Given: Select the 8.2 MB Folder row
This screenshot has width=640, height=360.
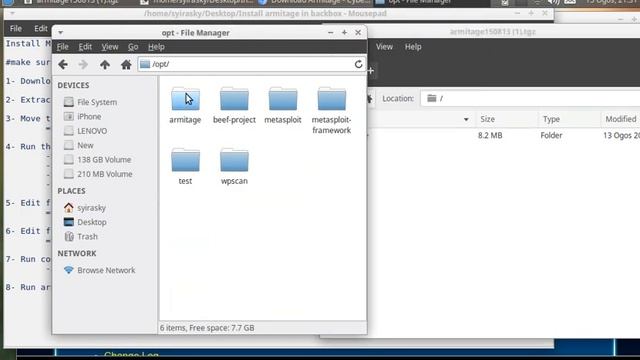Looking at the screenshot, I should (x=504, y=136).
